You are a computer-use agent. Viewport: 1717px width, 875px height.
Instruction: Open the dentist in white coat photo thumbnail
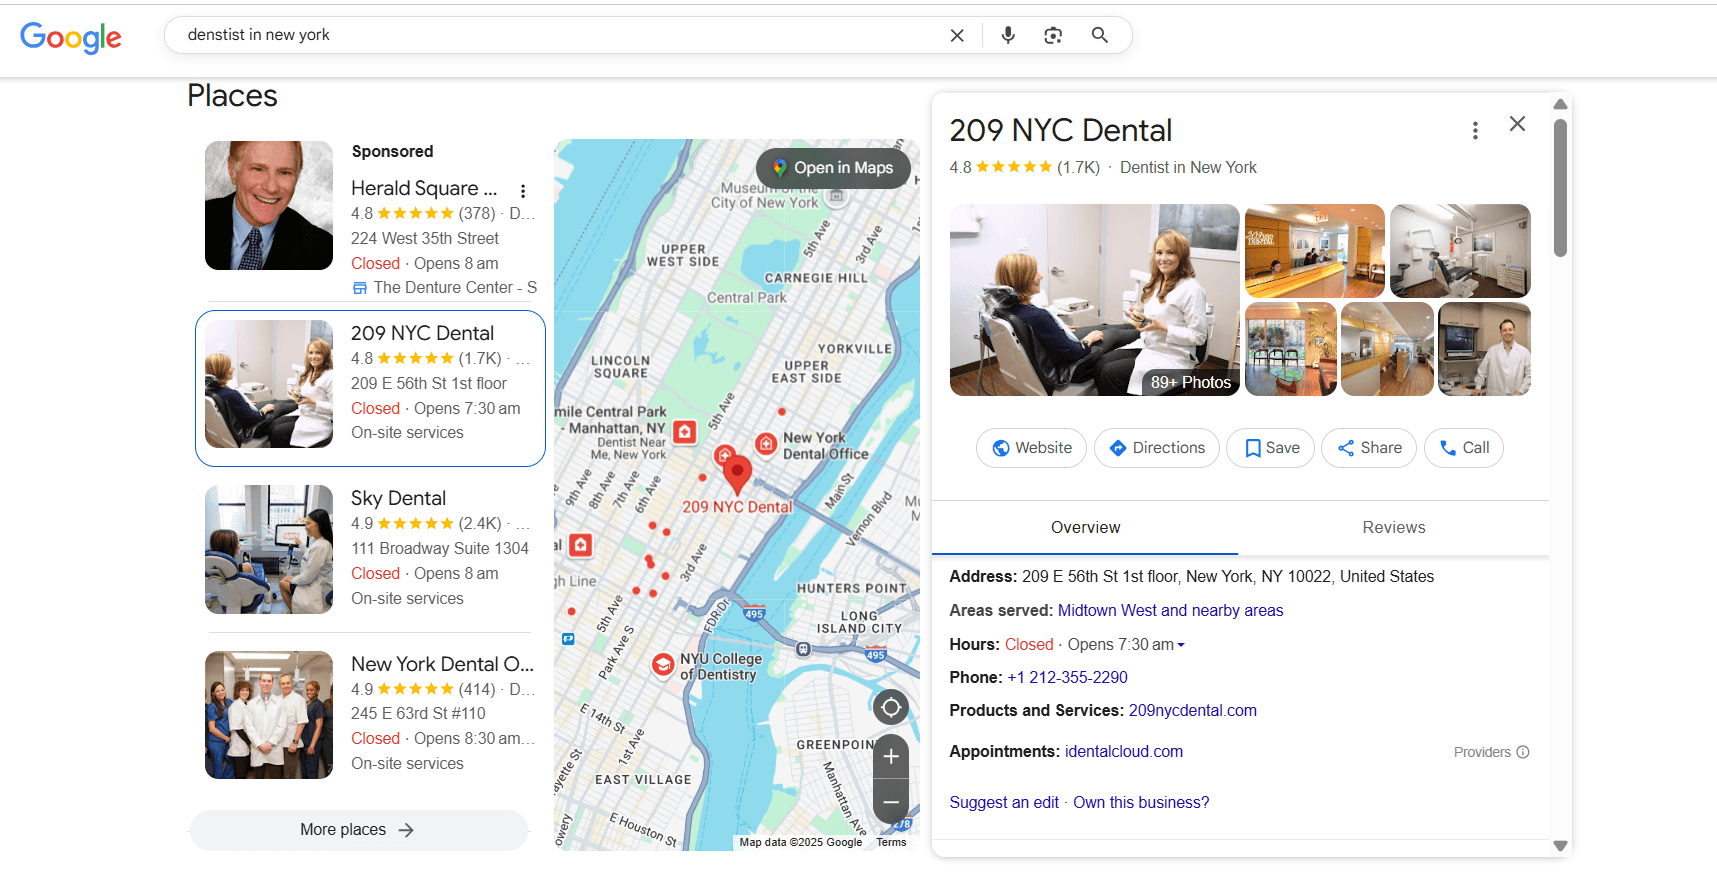(1484, 349)
